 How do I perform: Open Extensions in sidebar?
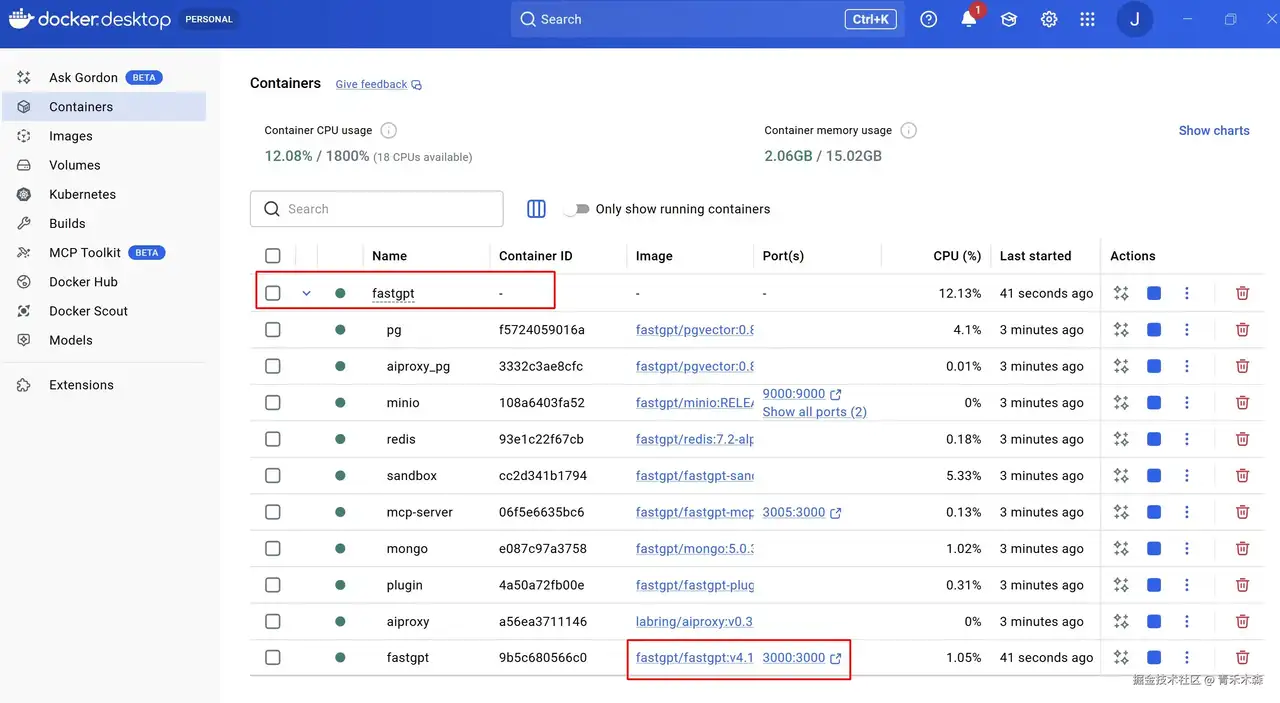pyautogui.click(x=104, y=385)
